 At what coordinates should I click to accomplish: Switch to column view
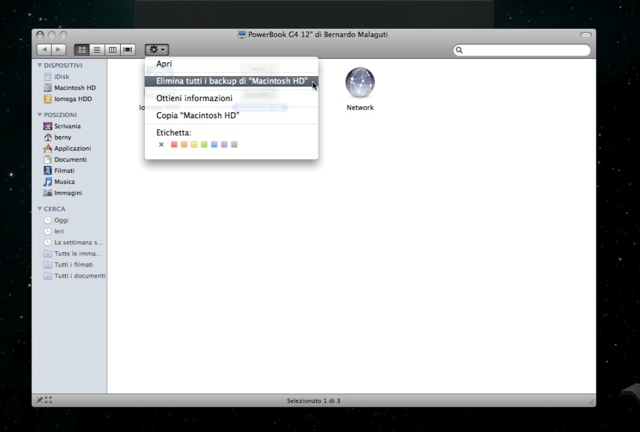(x=112, y=49)
